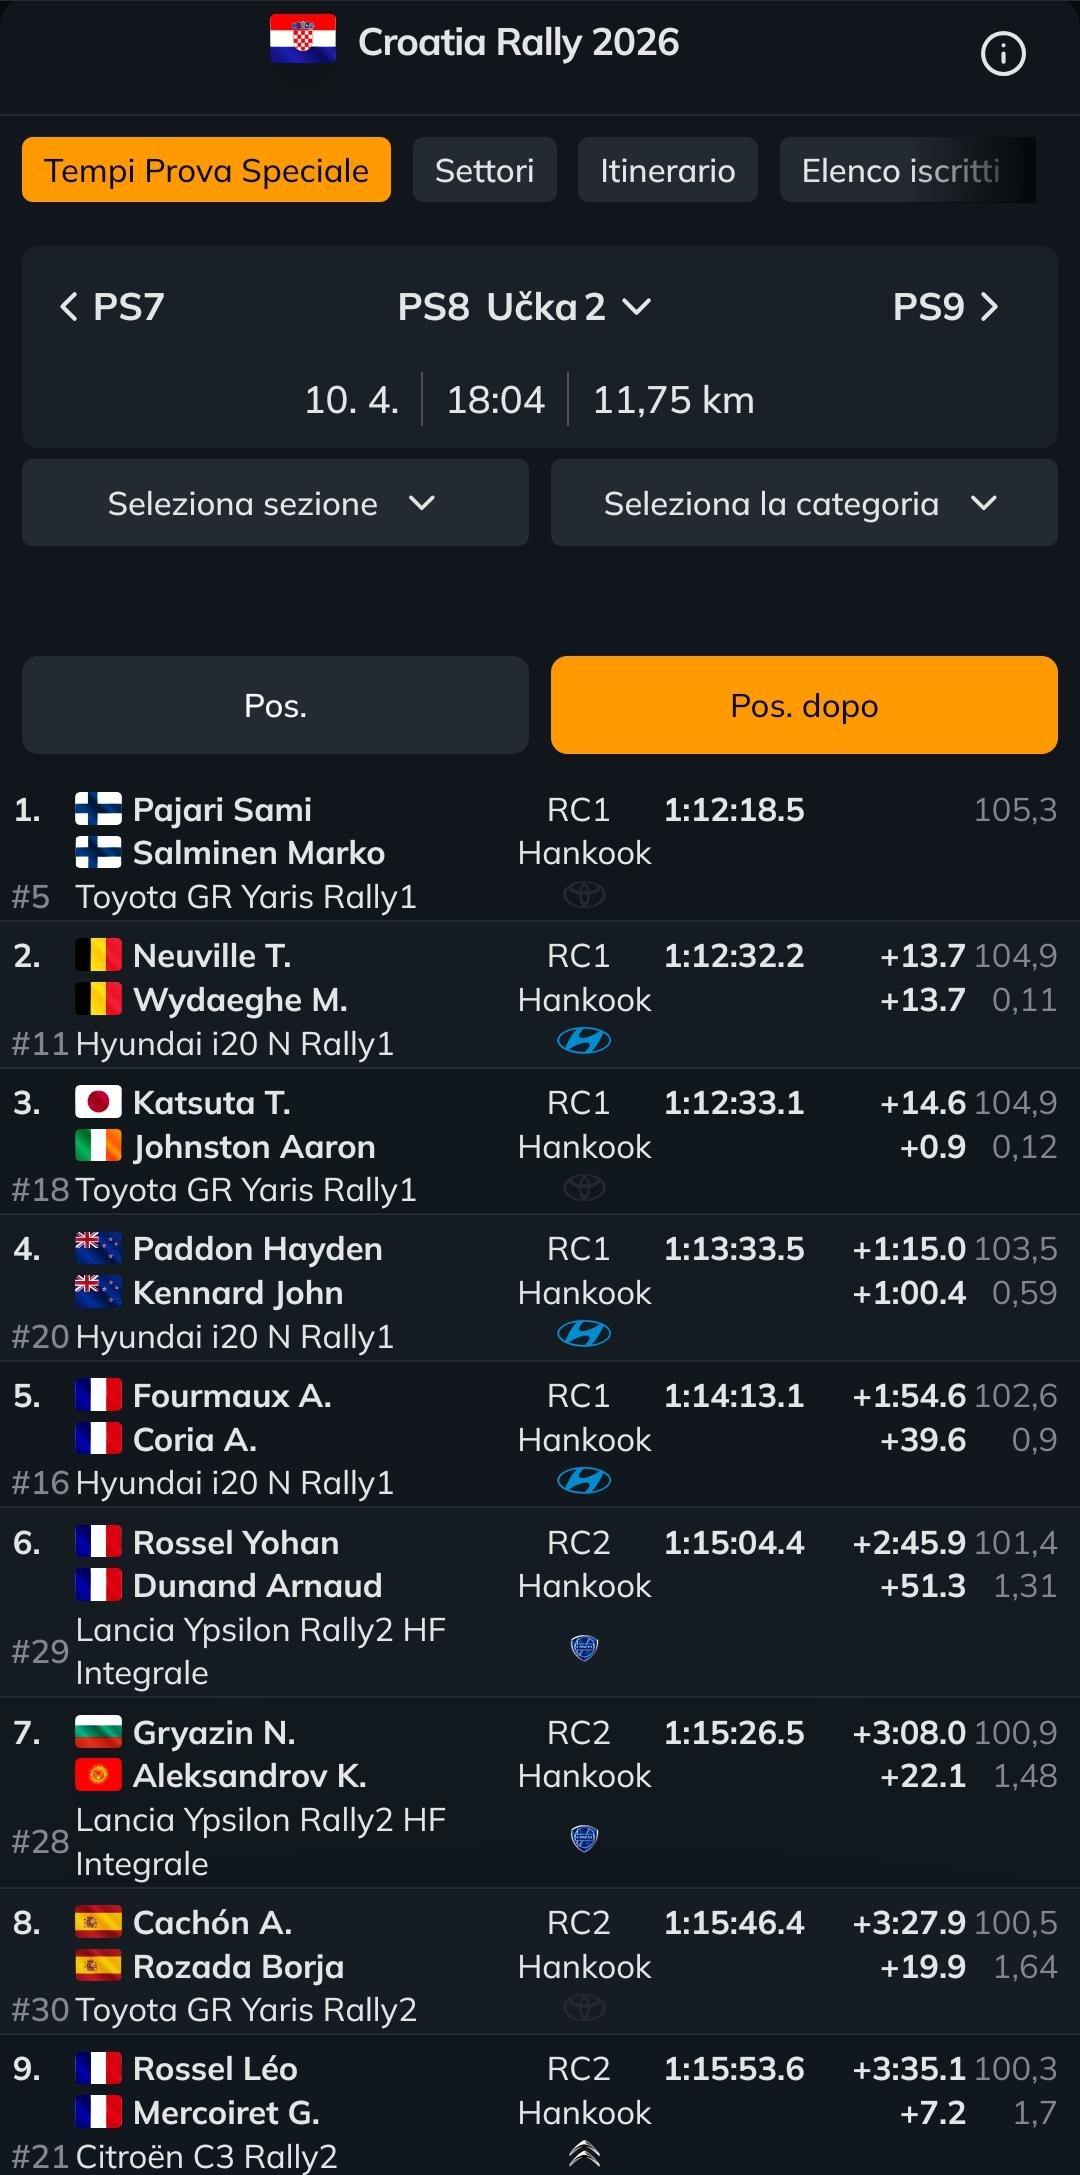Click Japan flag next to Katsuta T.
This screenshot has height=2175, width=1080.
coord(98,1102)
